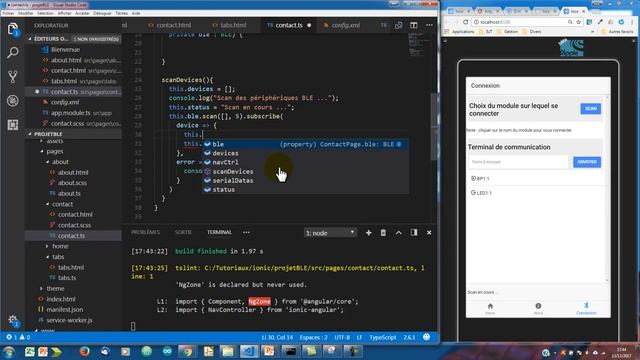Open the Source Control view
640x360 pixels.
[x=13, y=76]
